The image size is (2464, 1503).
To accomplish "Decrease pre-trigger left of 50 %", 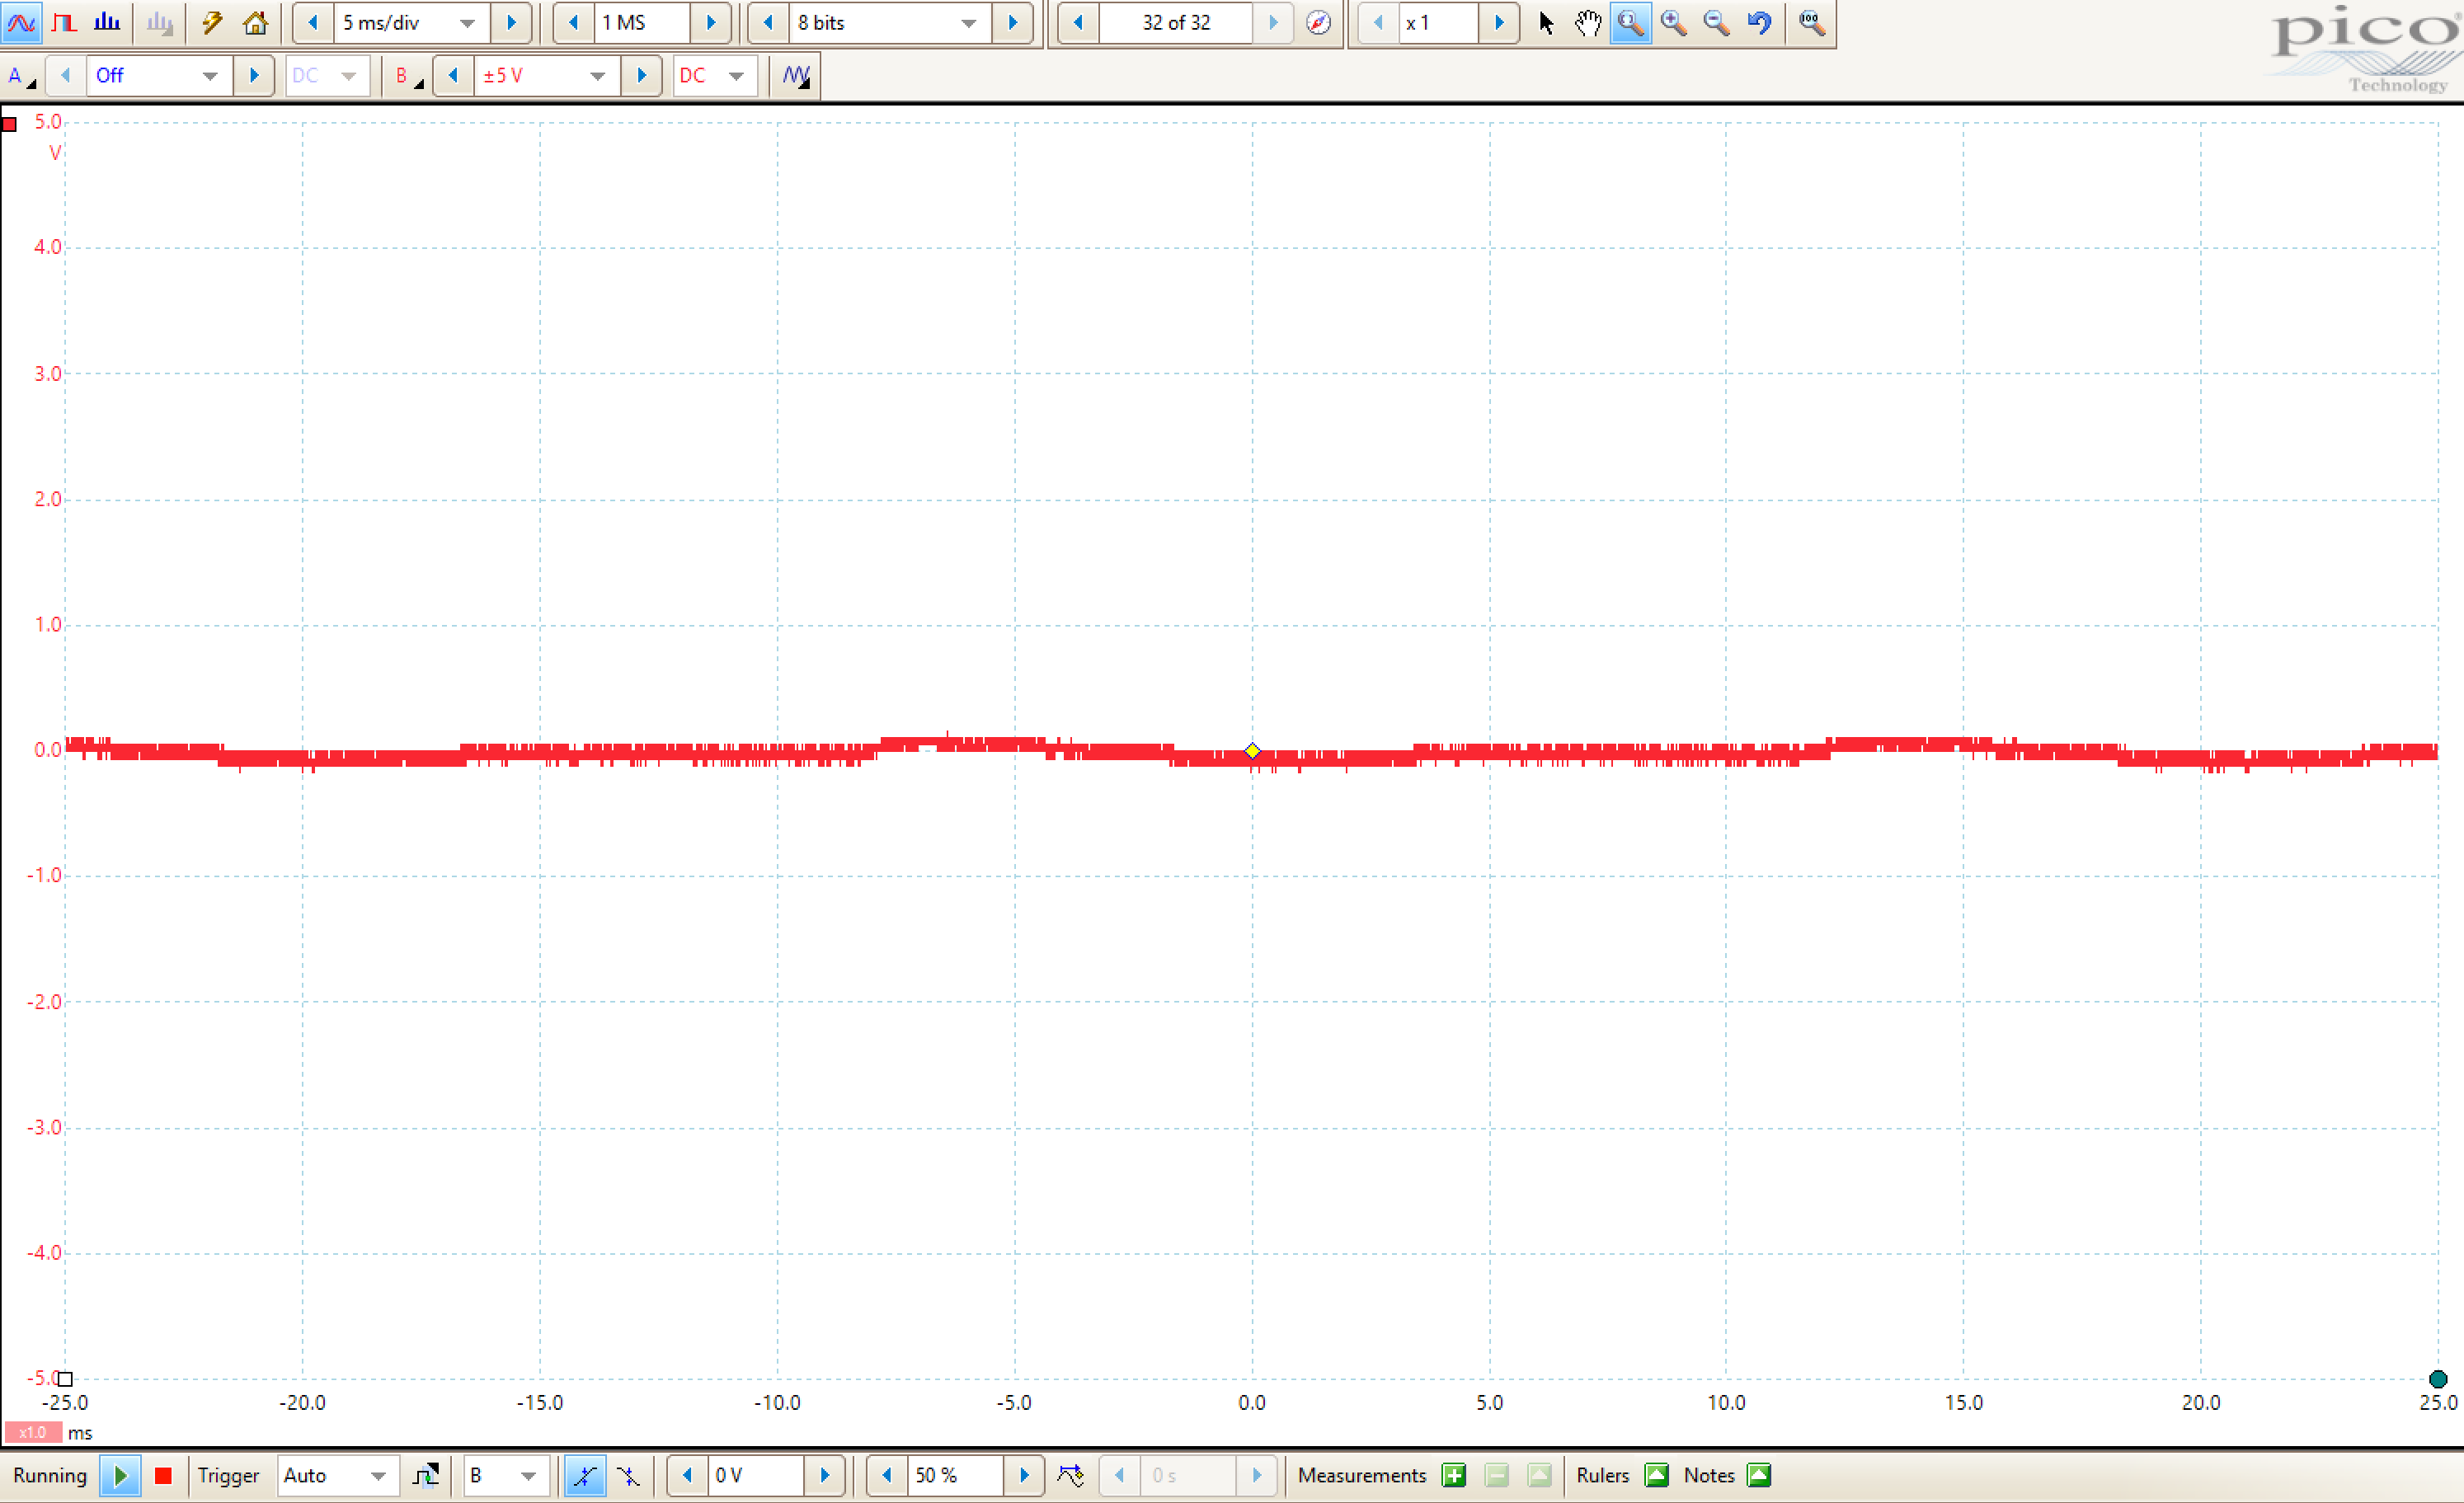I will (887, 1475).
